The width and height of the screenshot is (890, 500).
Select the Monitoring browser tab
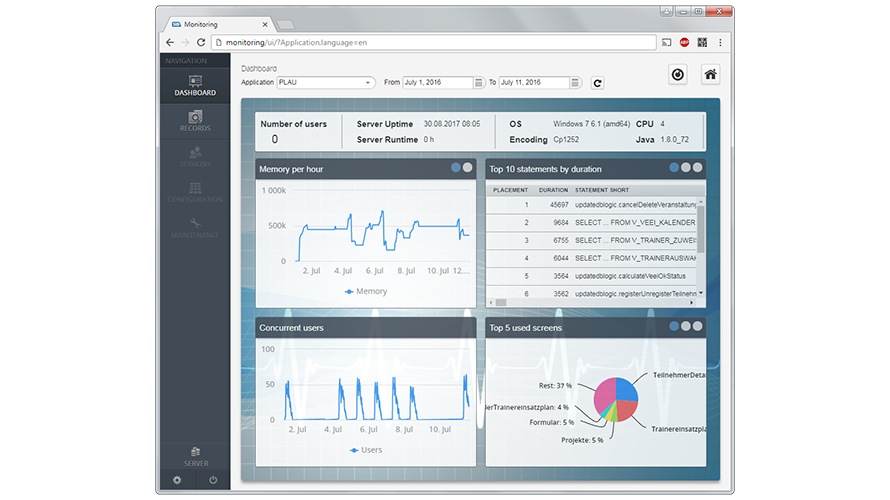[215, 23]
